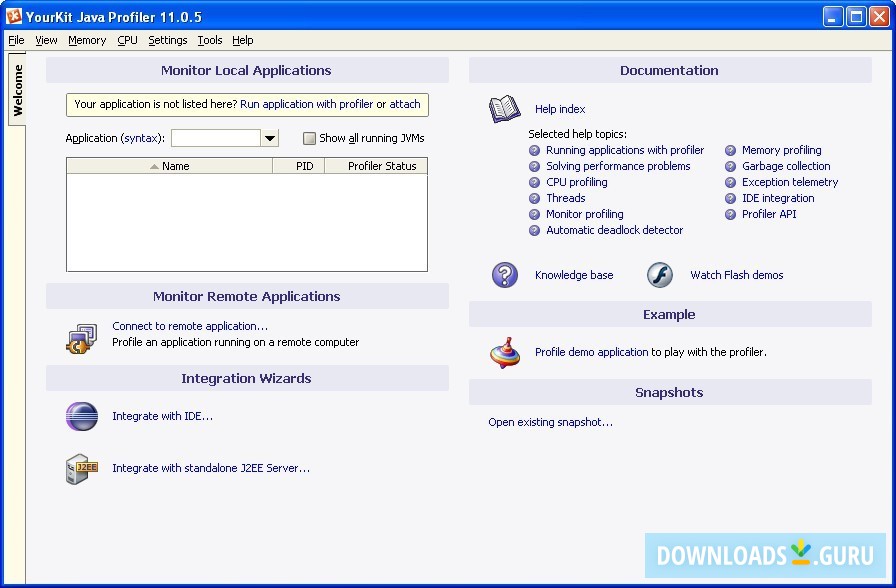Image resolution: width=896 pixels, height=588 pixels.
Task: Click help bullet beside Monitor profiling
Action: 534,214
